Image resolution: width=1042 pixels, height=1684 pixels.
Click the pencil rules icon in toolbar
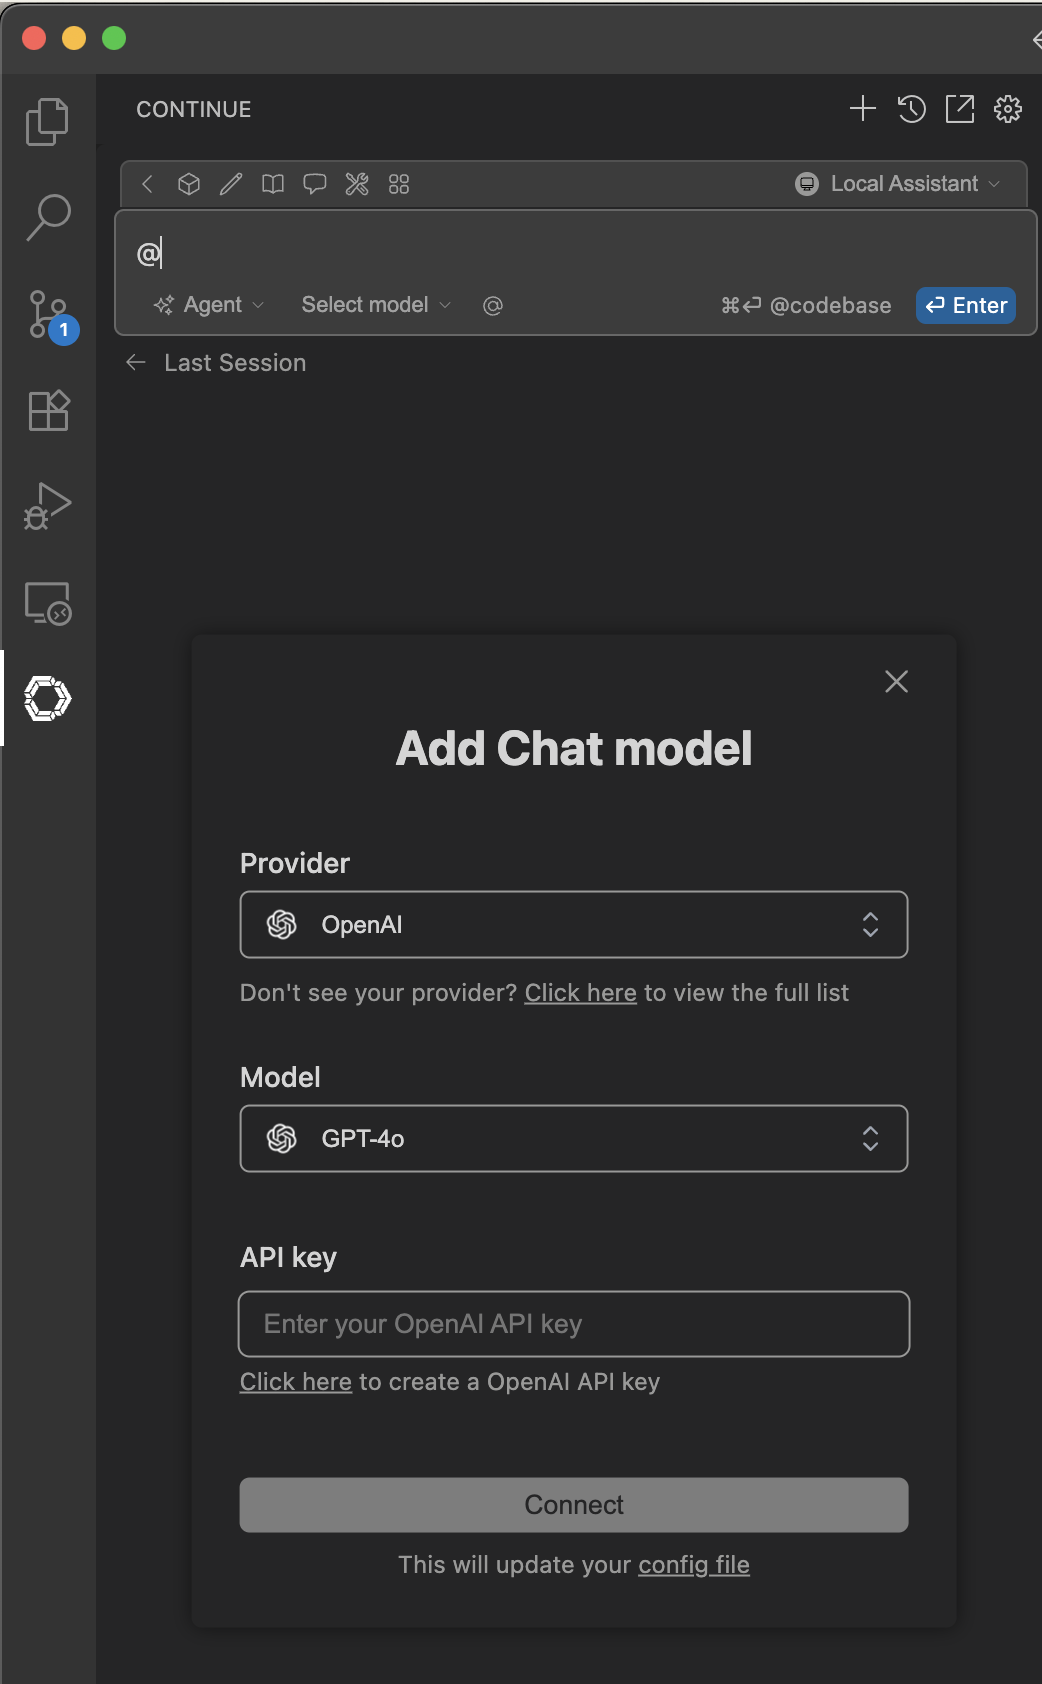point(231,184)
